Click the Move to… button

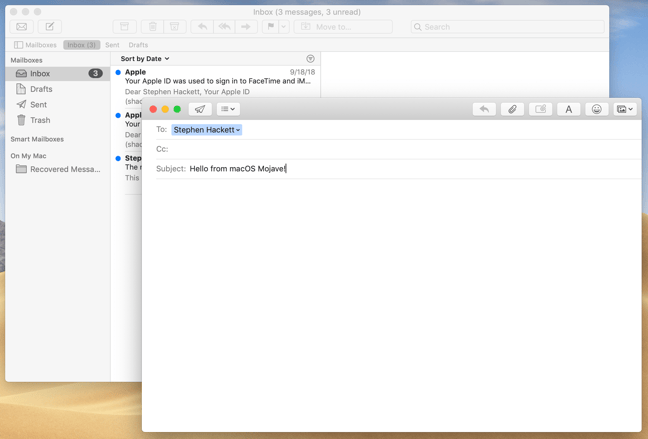(x=343, y=27)
